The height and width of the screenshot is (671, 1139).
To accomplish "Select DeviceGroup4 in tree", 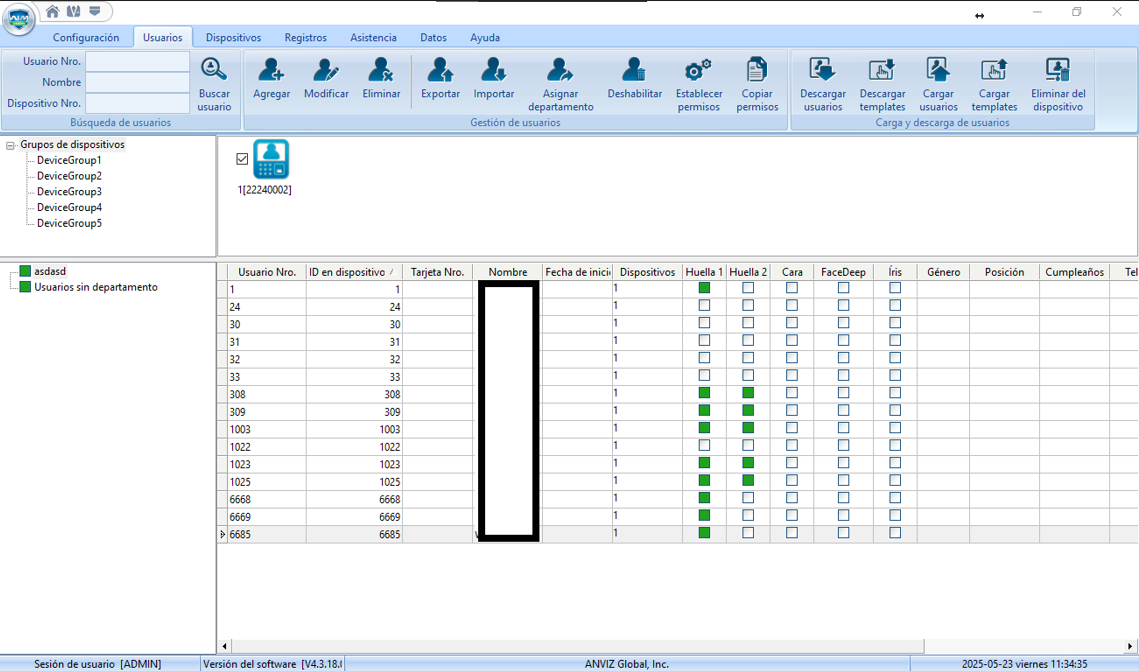I will [x=69, y=208].
